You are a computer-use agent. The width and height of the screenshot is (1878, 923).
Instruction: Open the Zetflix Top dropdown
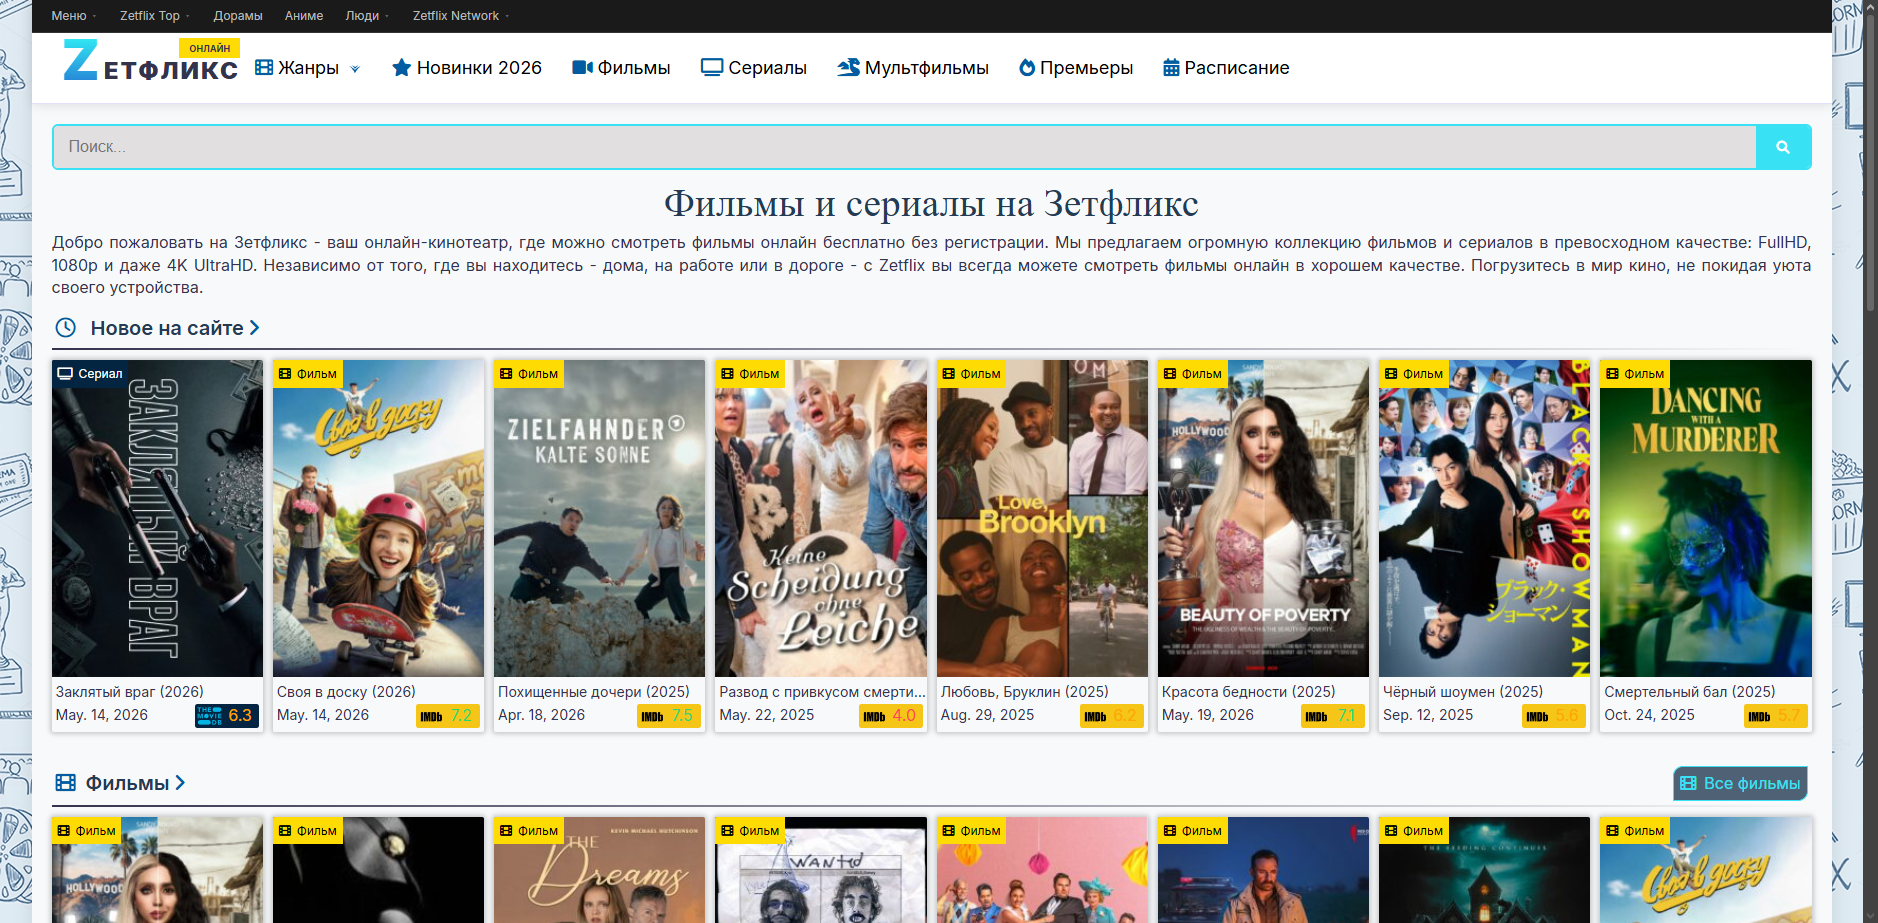[154, 16]
